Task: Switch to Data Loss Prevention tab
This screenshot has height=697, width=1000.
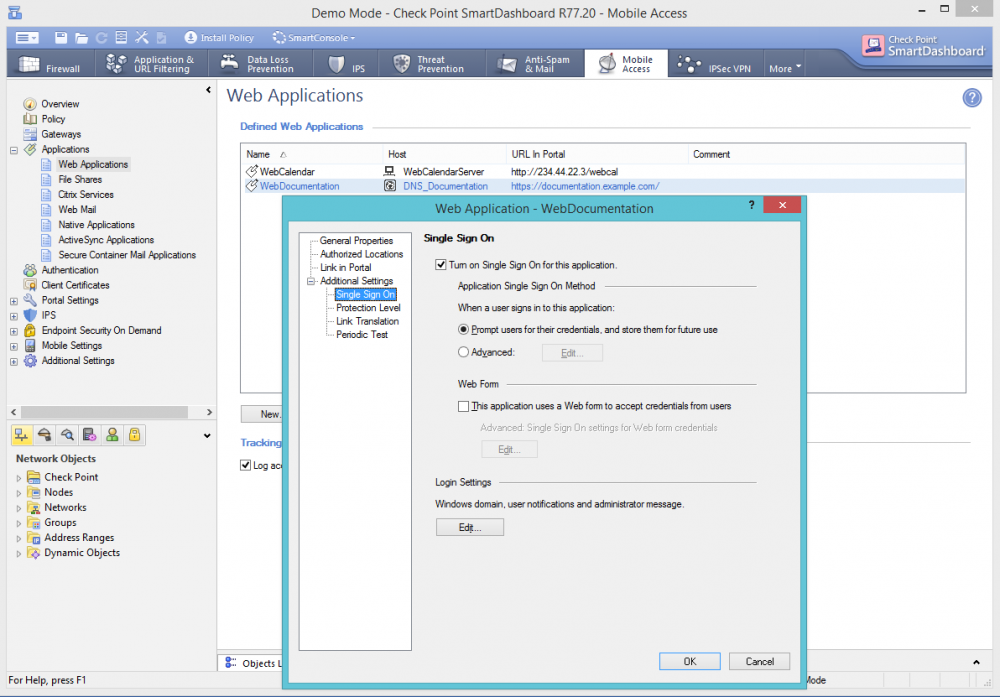Action: [258, 64]
